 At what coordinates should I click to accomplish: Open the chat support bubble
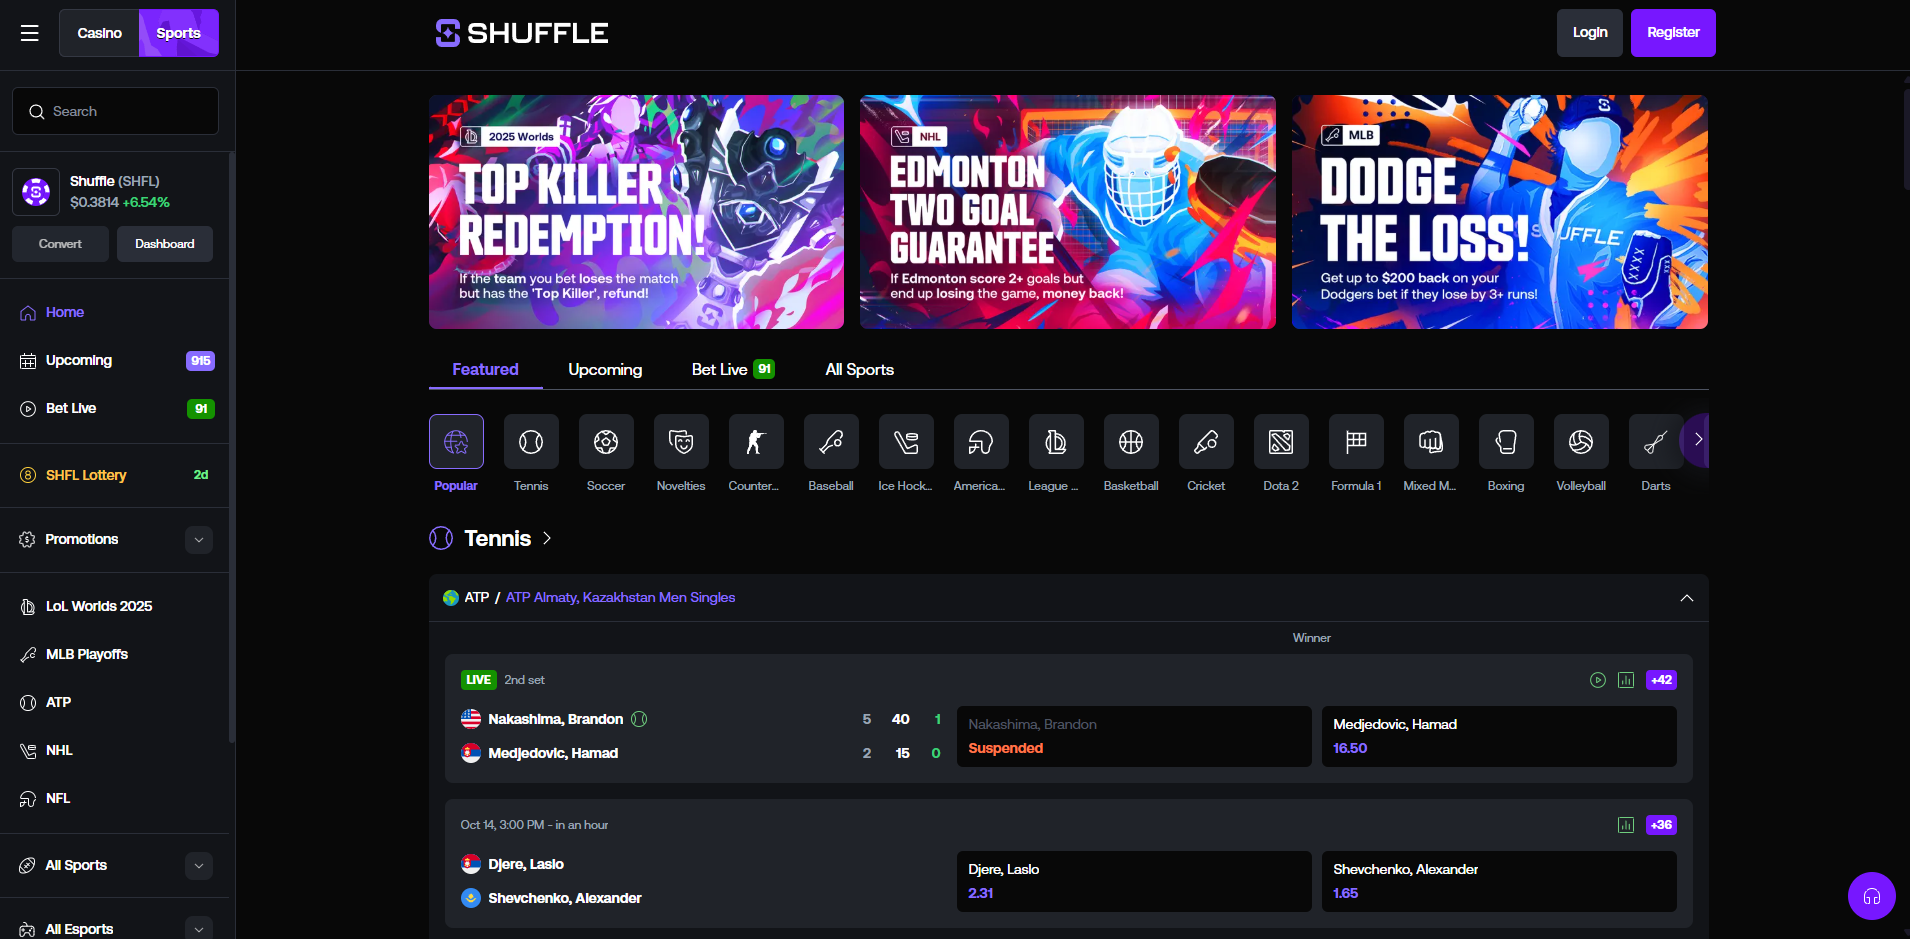1871,896
